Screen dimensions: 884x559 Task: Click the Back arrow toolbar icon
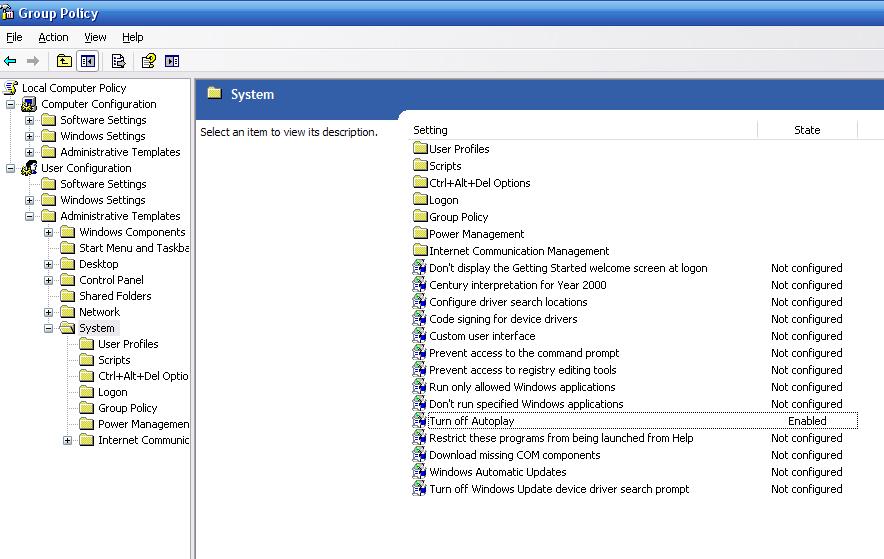click(x=10, y=61)
